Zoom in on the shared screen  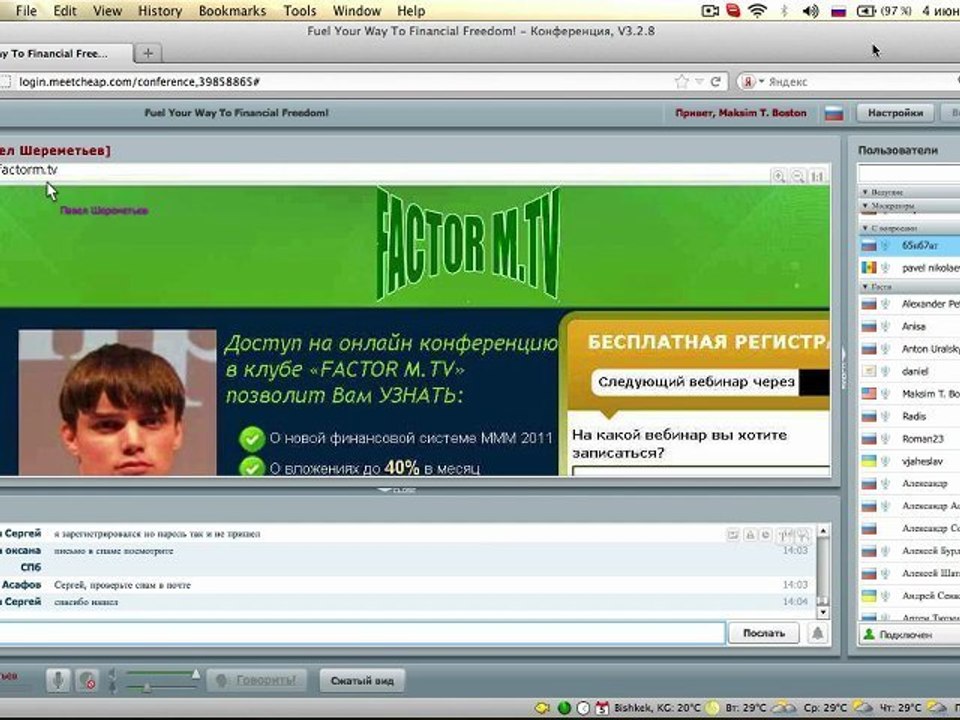click(x=779, y=176)
